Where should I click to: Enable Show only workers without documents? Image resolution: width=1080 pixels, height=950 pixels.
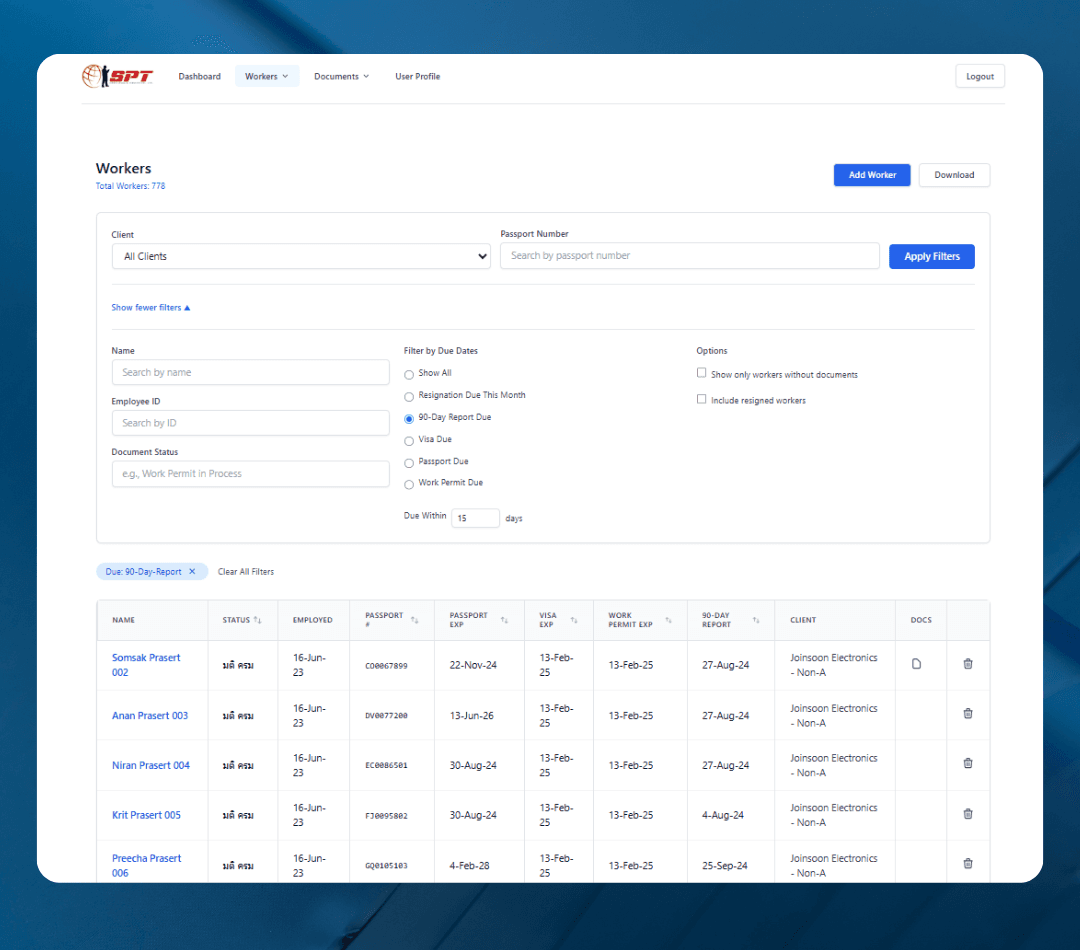(701, 373)
